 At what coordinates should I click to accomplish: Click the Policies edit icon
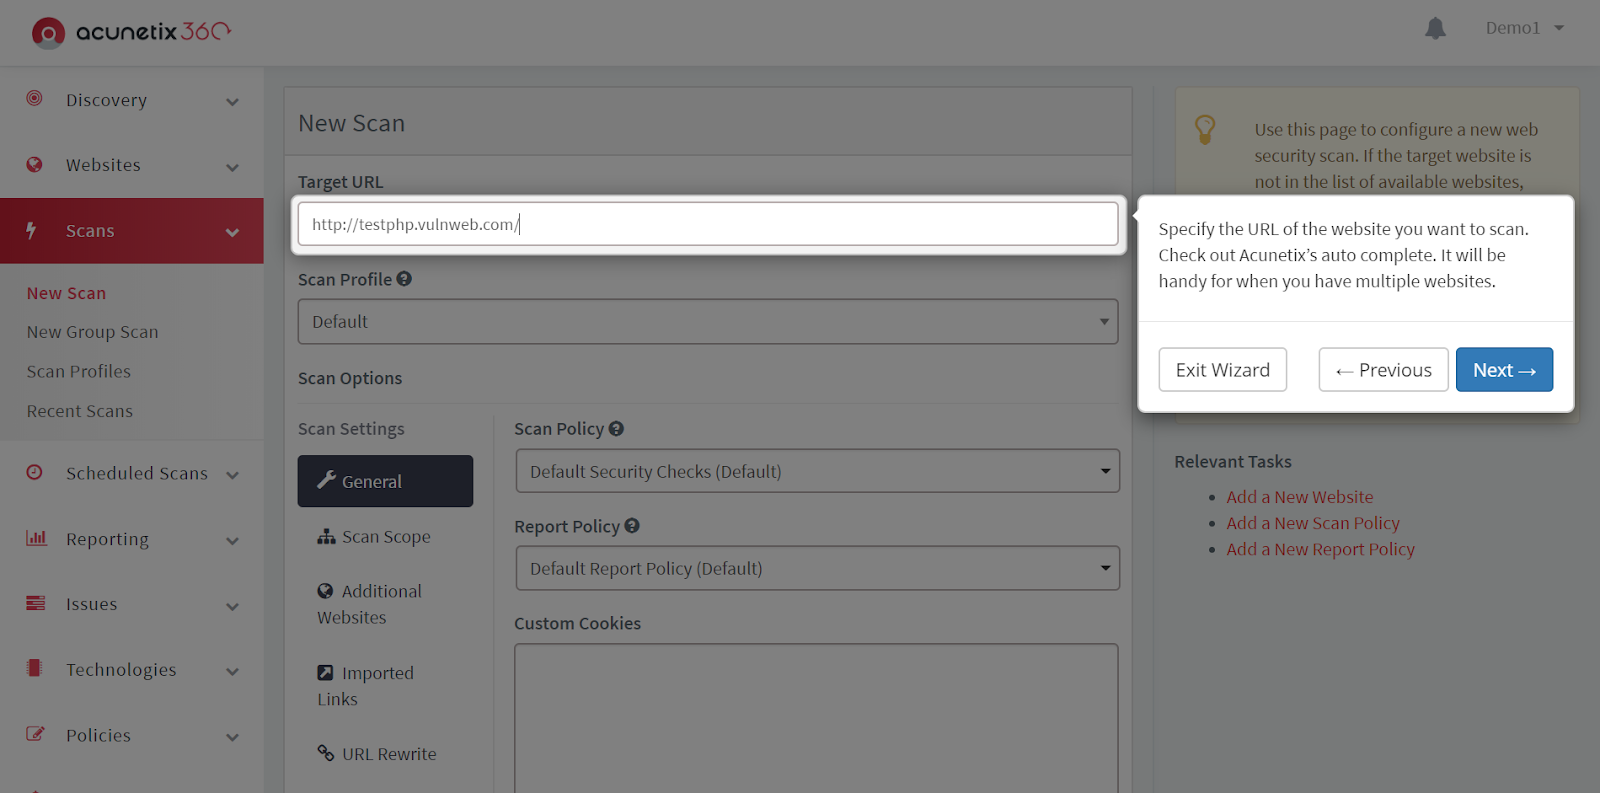(x=35, y=734)
